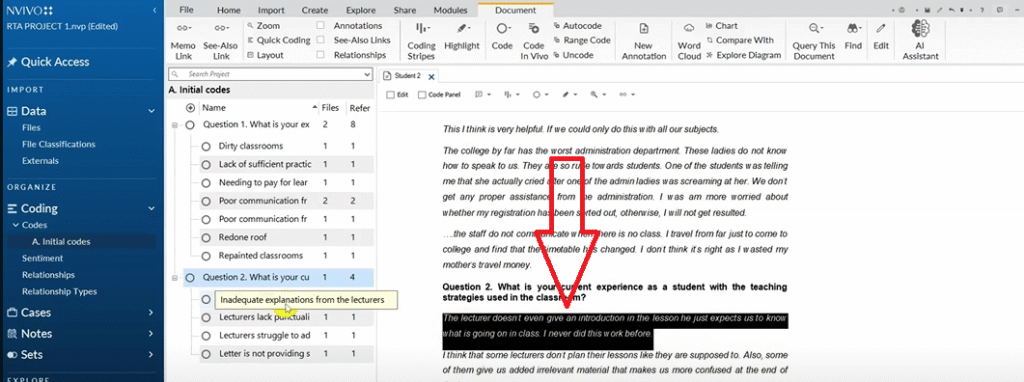The height and width of the screenshot is (382, 1024).
Task: Click Uncode in the ribbon
Action: pyautogui.click(x=573, y=56)
